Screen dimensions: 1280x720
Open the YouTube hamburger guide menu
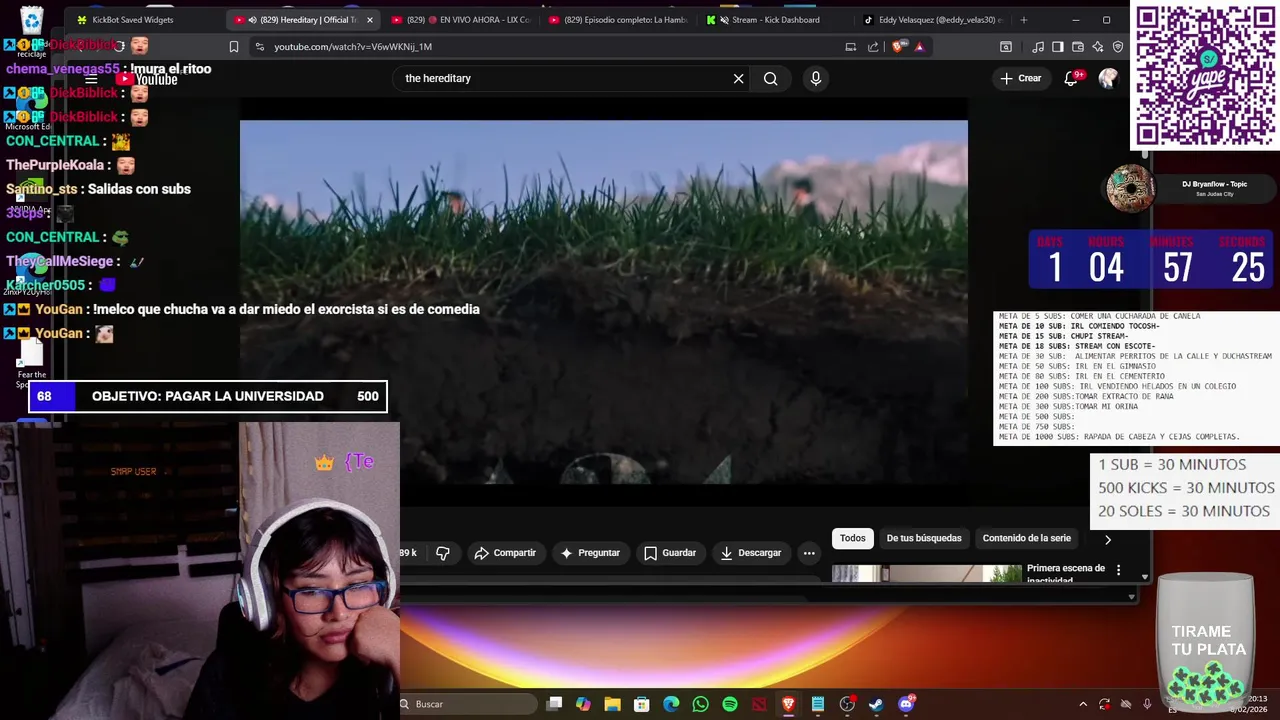point(90,79)
